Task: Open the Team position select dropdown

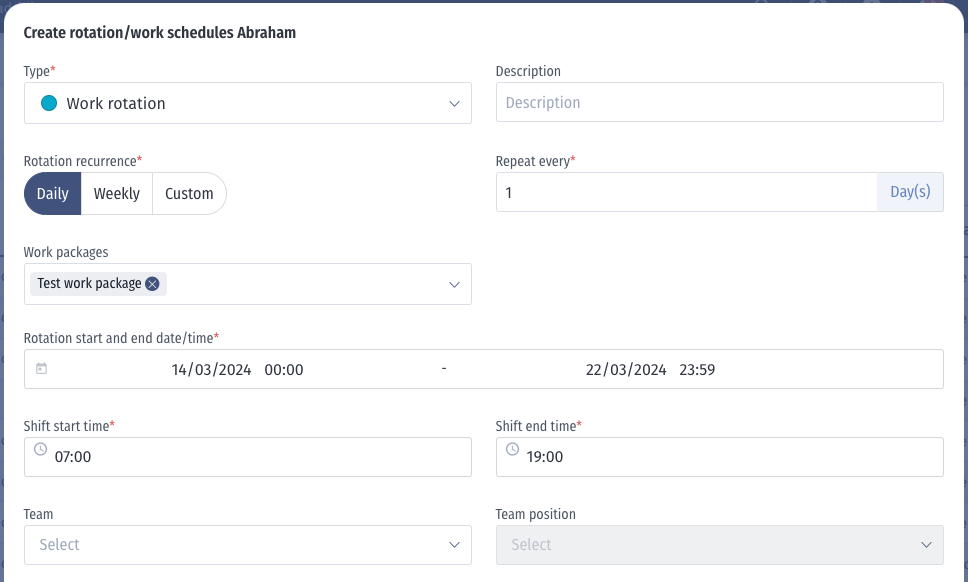Action: pos(720,545)
